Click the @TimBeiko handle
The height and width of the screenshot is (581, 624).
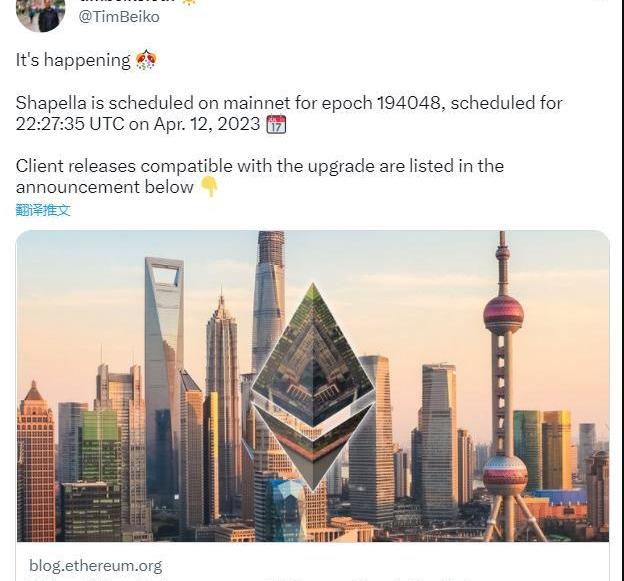[119, 17]
